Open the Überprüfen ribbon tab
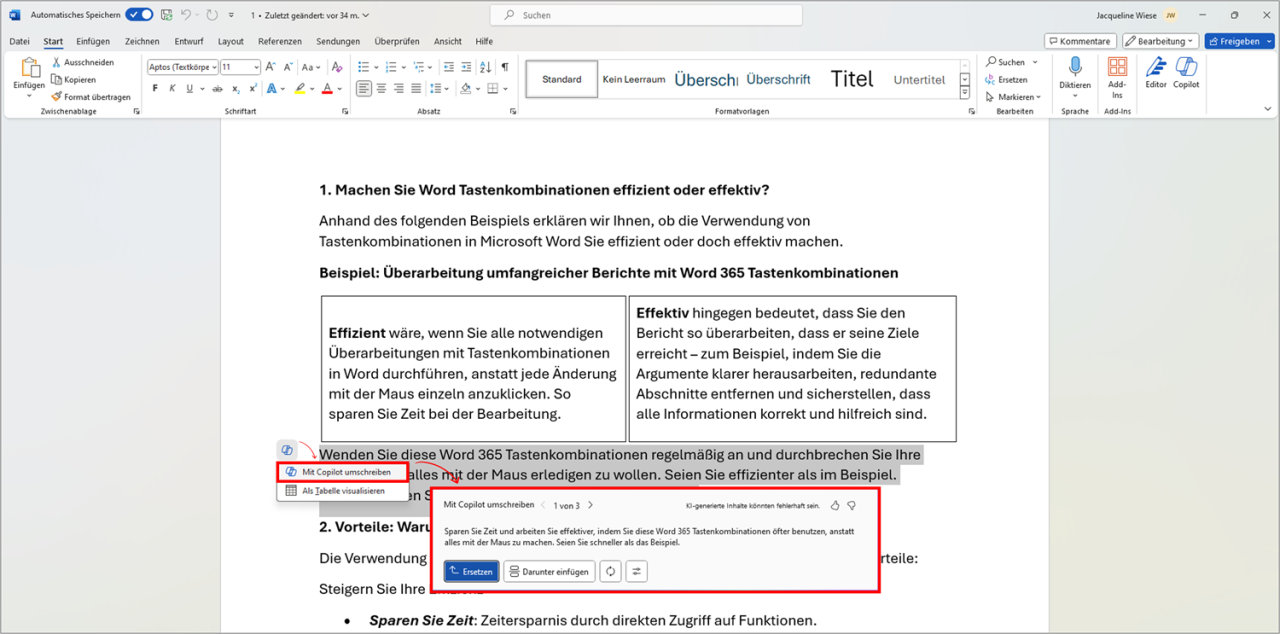Image resolution: width=1280 pixels, height=634 pixels. point(397,41)
